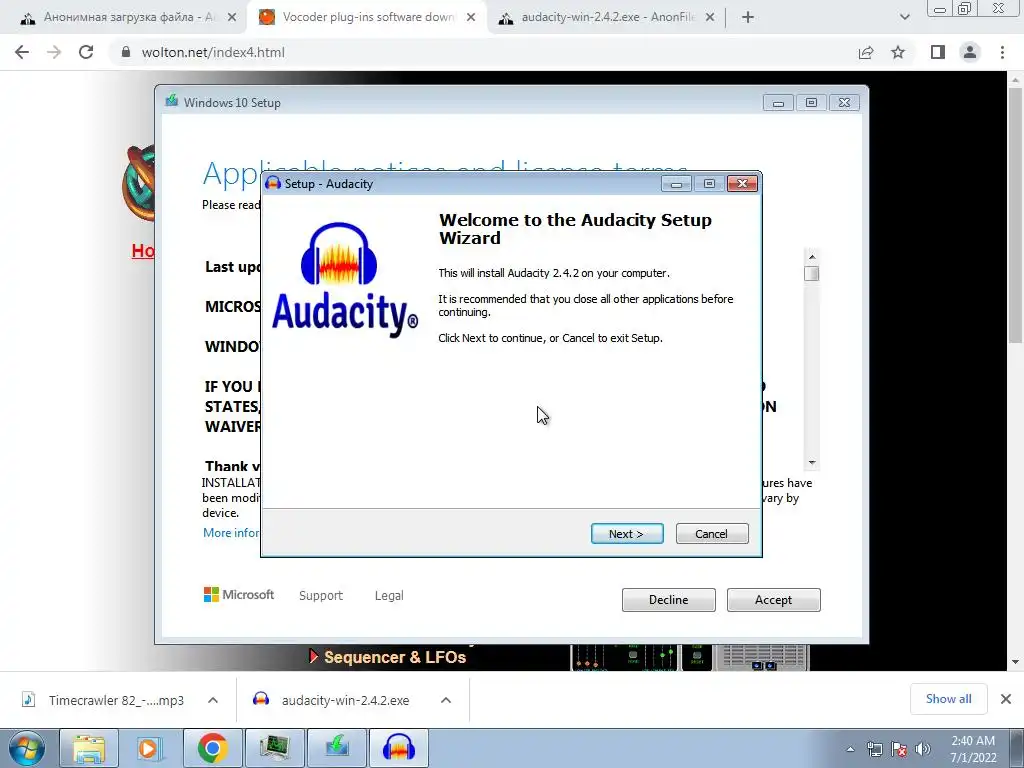Open the tab search dropdown chevron
This screenshot has height=768, width=1024.
pyautogui.click(x=904, y=18)
